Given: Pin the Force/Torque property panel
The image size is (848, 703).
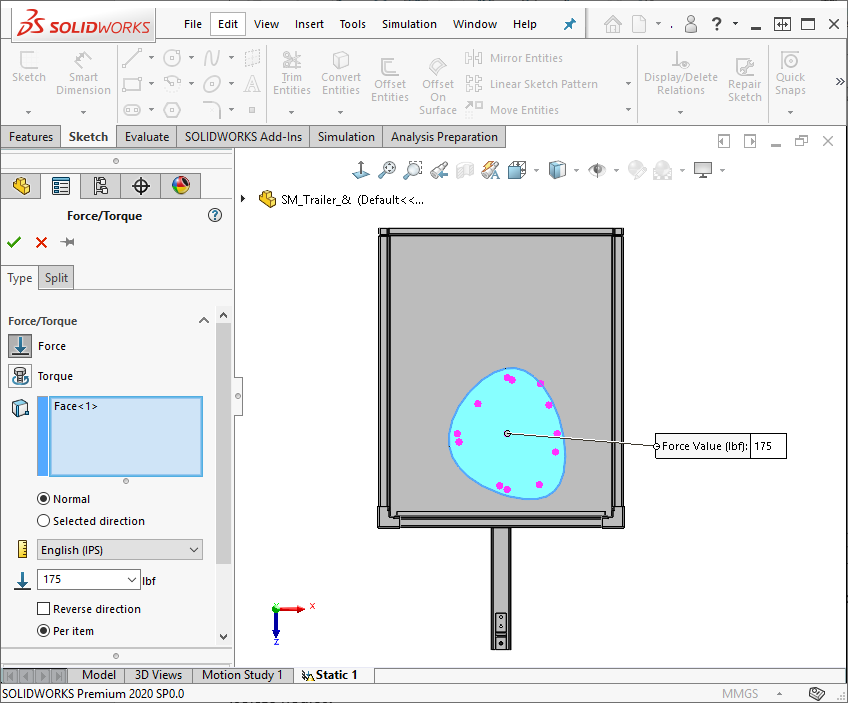Looking at the screenshot, I should [x=68, y=242].
